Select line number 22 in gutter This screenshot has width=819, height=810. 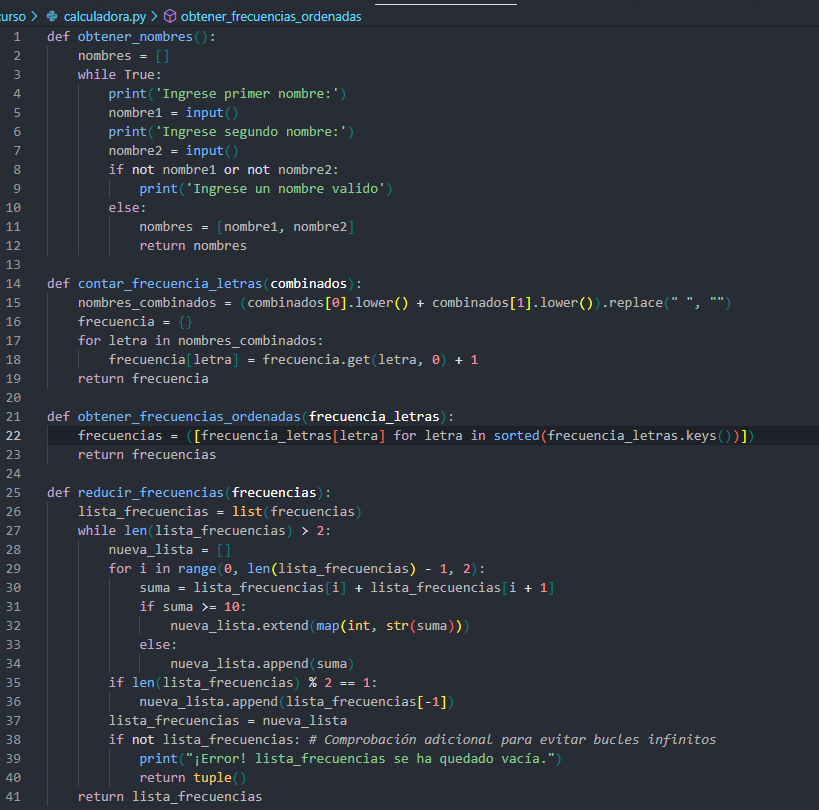point(13,436)
